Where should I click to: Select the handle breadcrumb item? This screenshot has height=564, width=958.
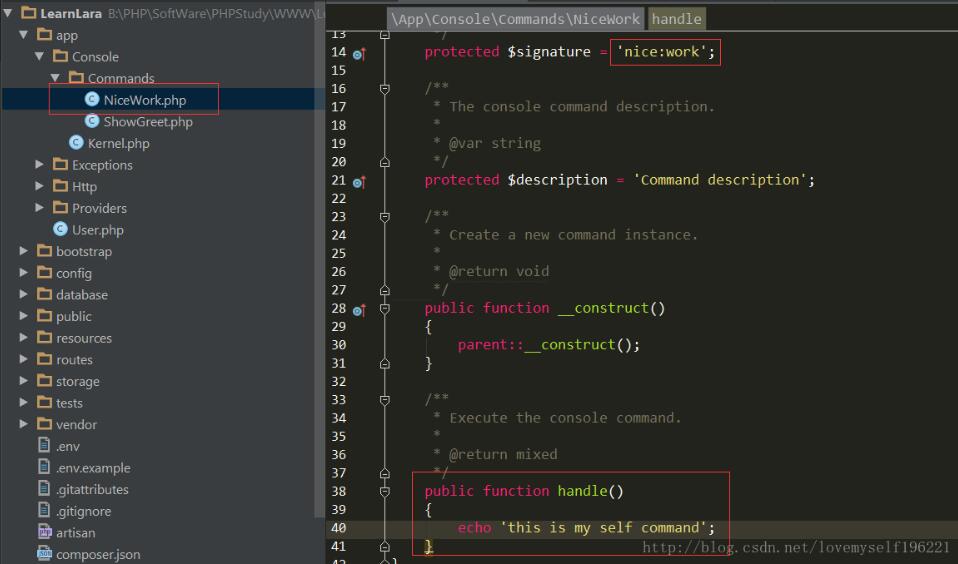pos(677,19)
